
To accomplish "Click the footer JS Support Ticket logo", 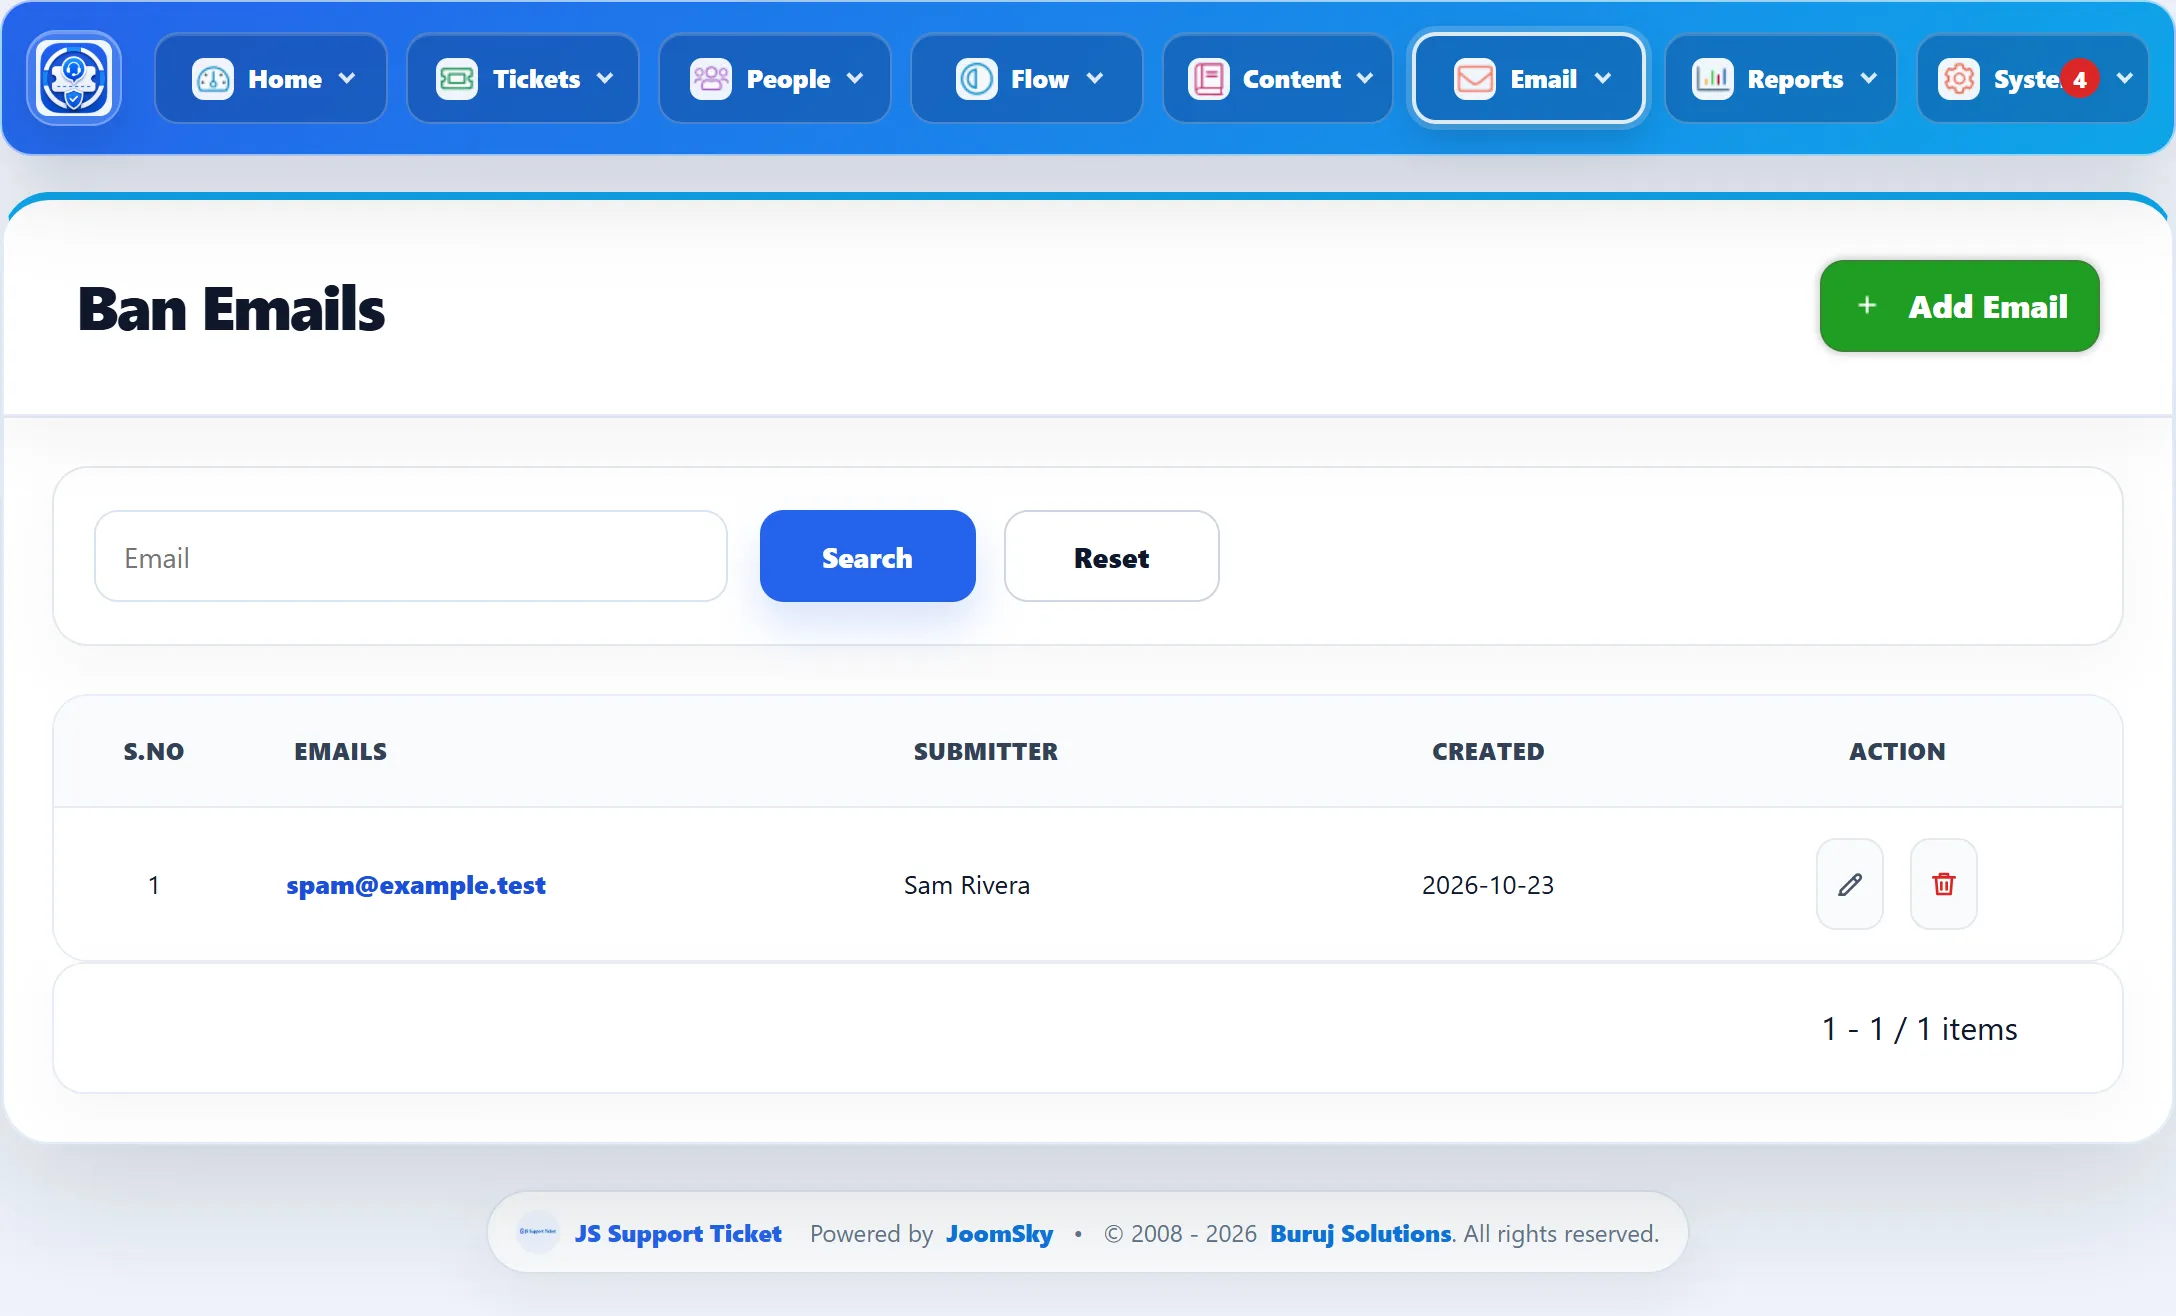I will pyautogui.click(x=538, y=1232).
